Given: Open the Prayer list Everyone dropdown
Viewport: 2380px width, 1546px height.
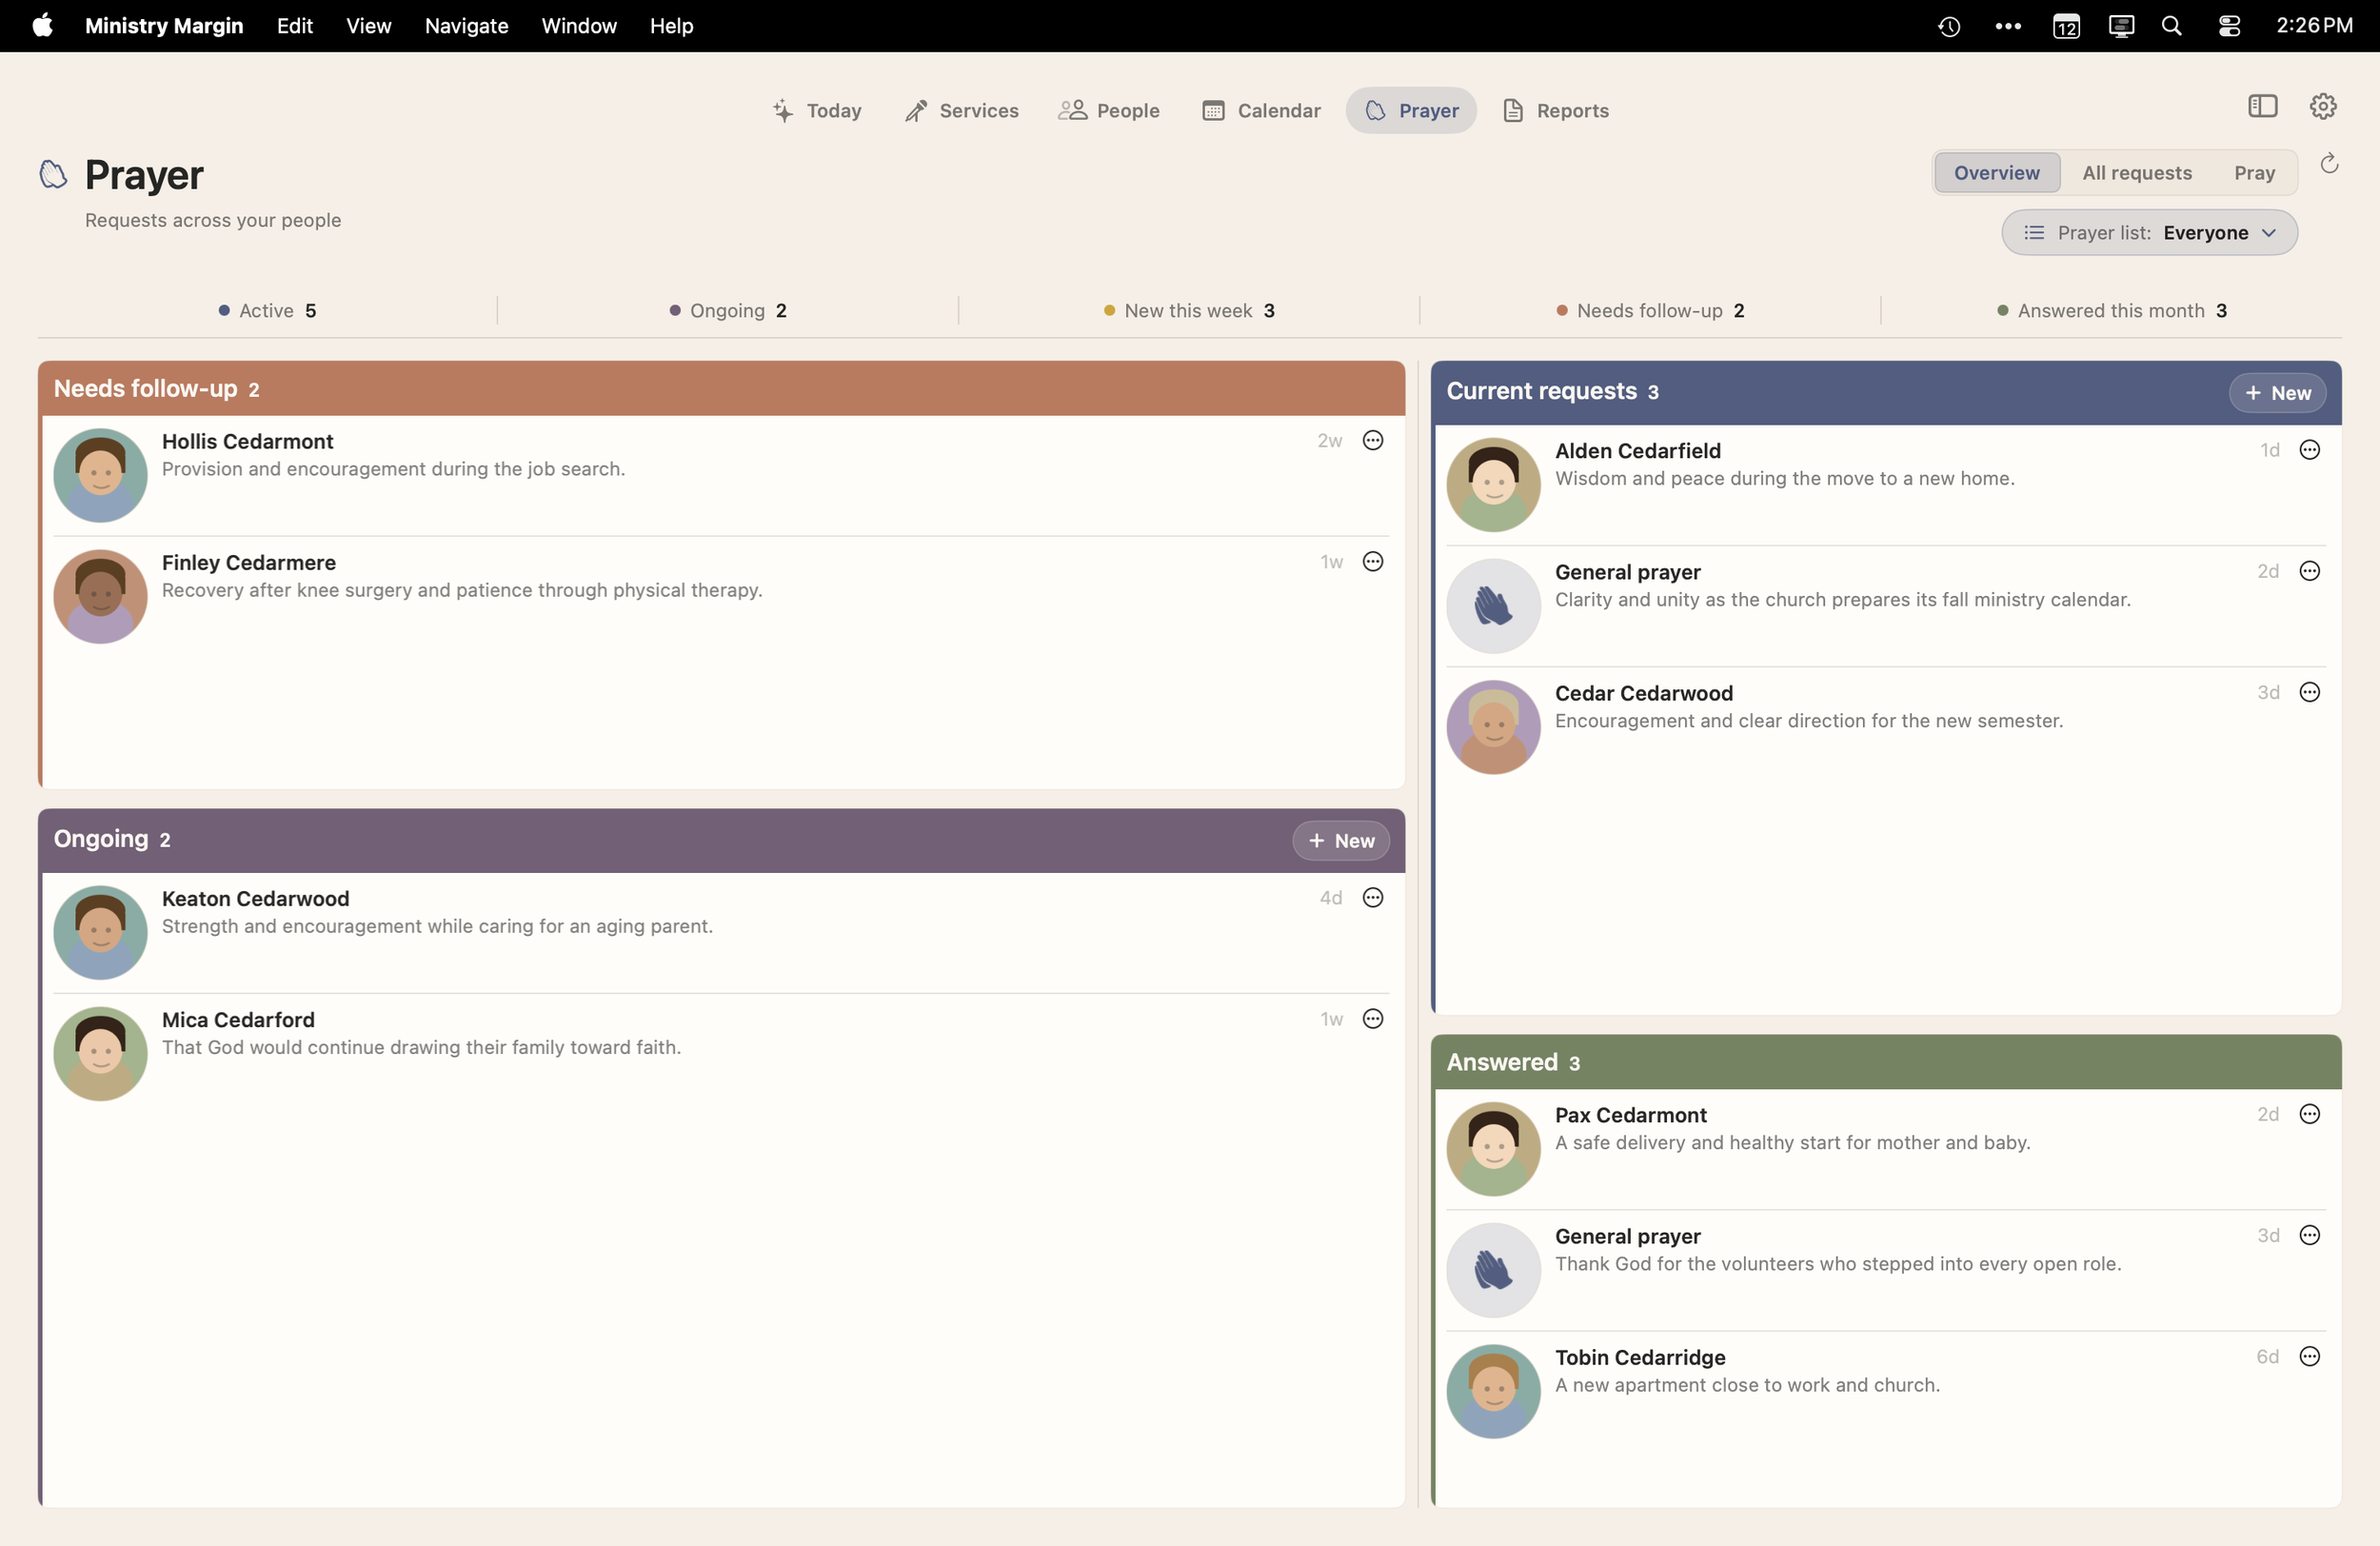Looking at the screenshot, I should tap(2148, 232).
